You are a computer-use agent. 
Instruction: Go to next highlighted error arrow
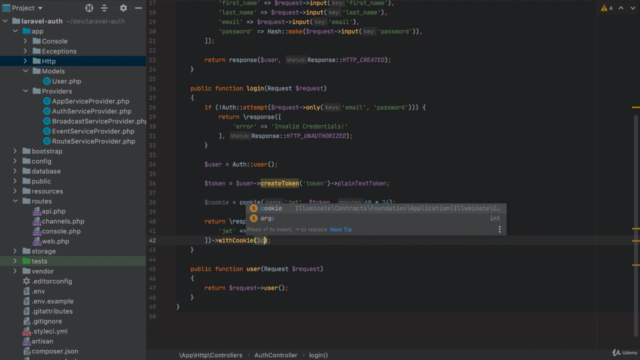(x=633, y=8)
